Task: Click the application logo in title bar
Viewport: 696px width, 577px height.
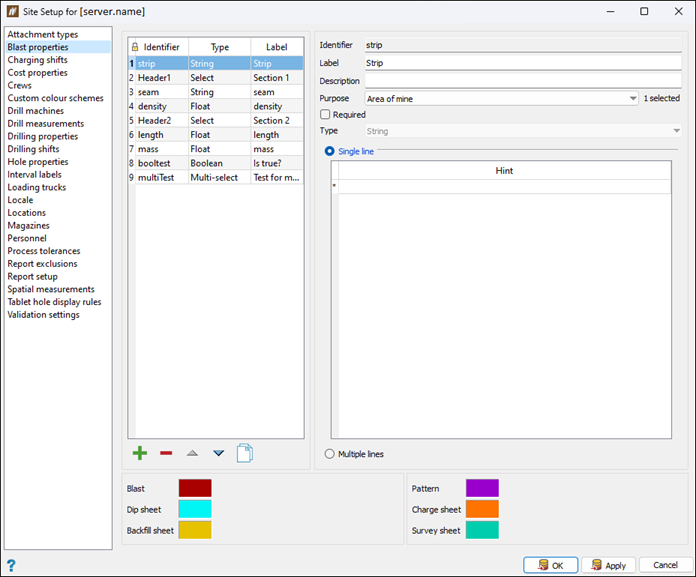Action: tap(14, 11)
